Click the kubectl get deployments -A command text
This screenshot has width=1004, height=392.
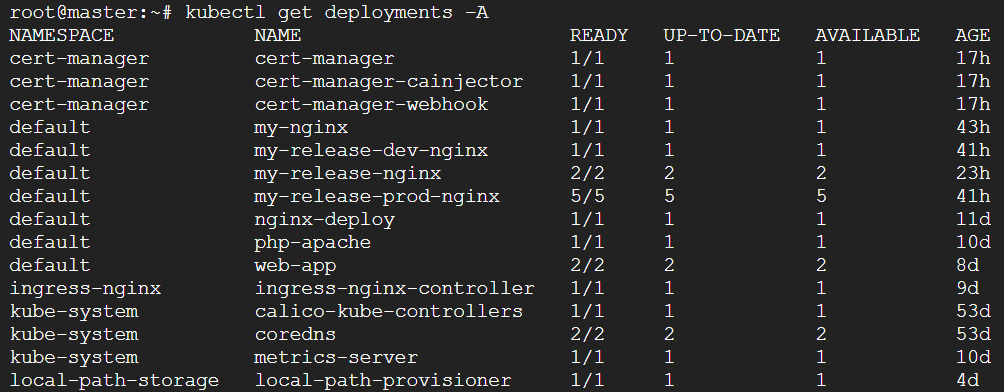tap(337, 13)
